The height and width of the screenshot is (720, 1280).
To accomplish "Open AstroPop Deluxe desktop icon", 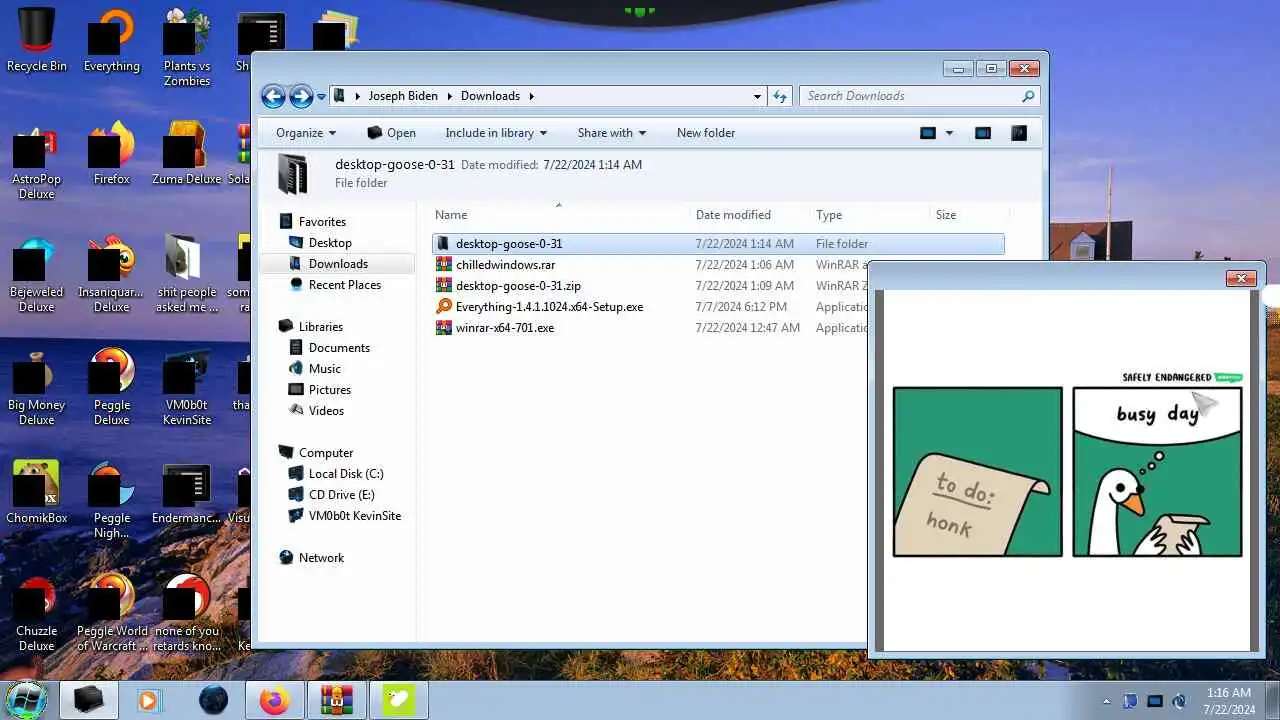I will (x=37, y=160).
